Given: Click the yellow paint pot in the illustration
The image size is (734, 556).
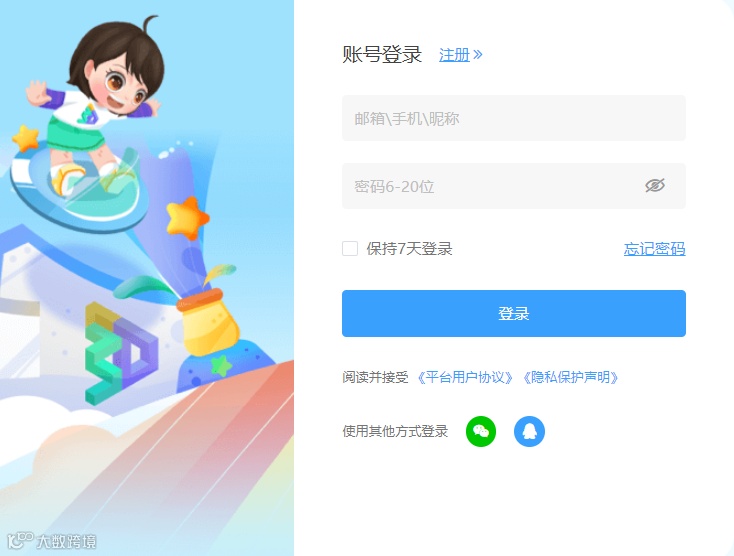Looking at the screenshot, I should [x=207, y=324].
